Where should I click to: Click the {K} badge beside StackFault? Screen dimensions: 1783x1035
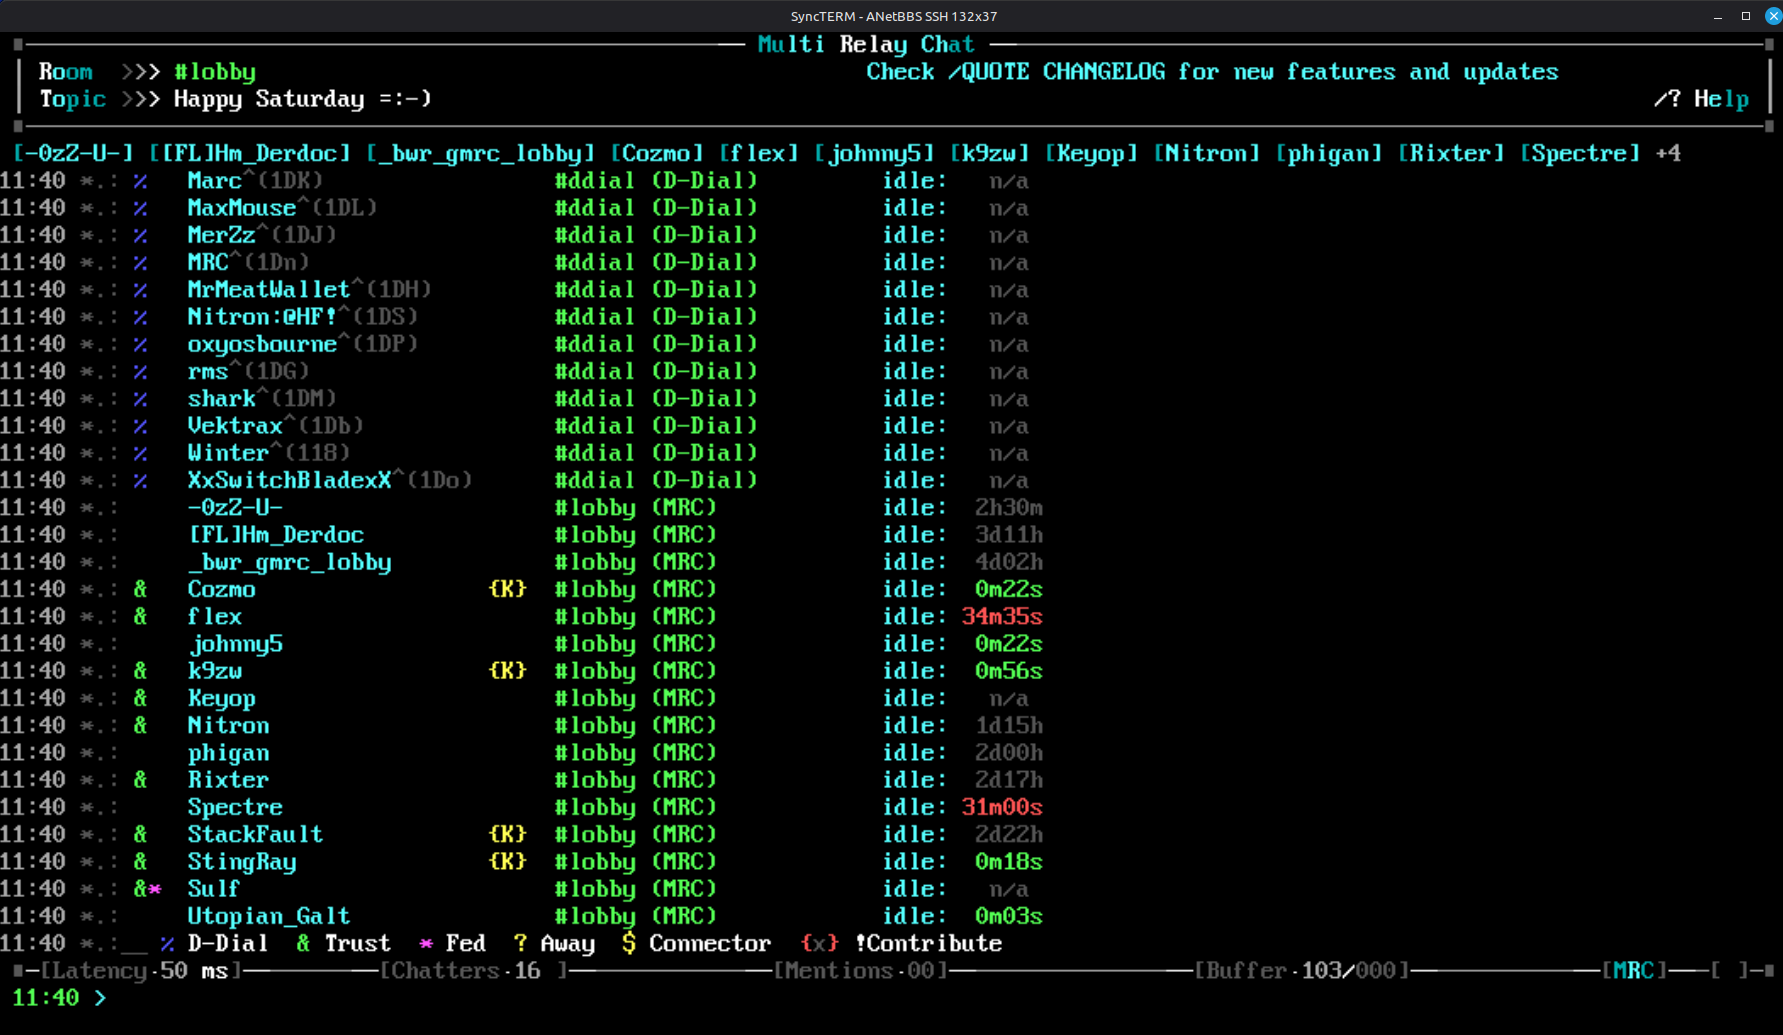pyautogui.click(x=508, y=834)
